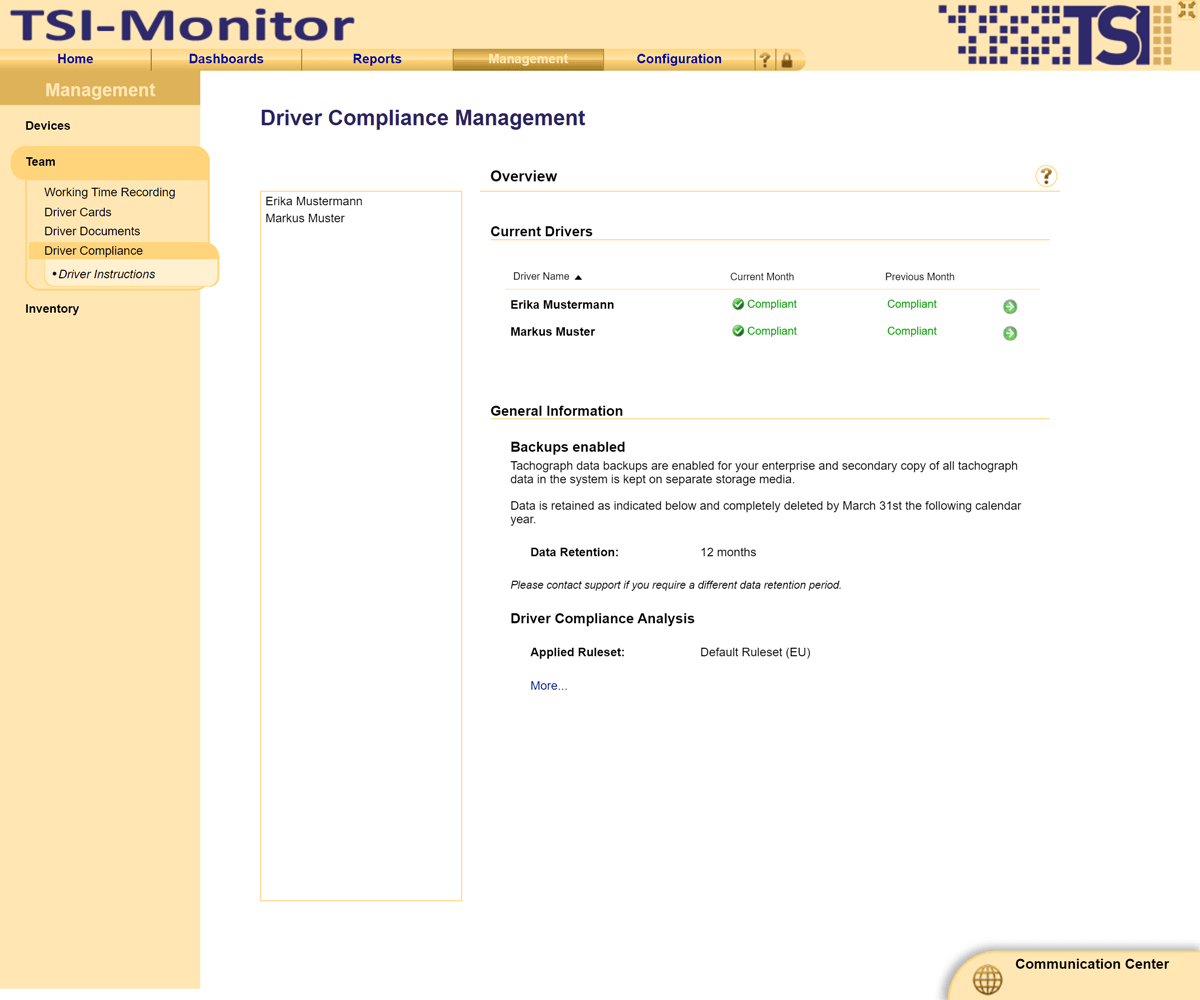Collapse the Team section in sidebar
1200x1000 pixels.
(x=41, y=162)
